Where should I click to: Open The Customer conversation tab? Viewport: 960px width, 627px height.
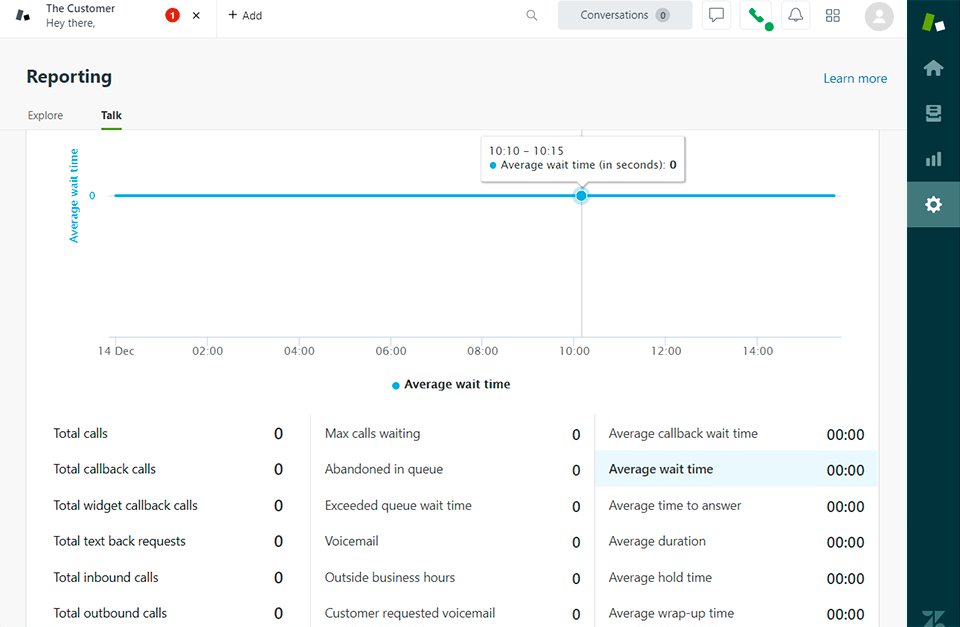80,14
